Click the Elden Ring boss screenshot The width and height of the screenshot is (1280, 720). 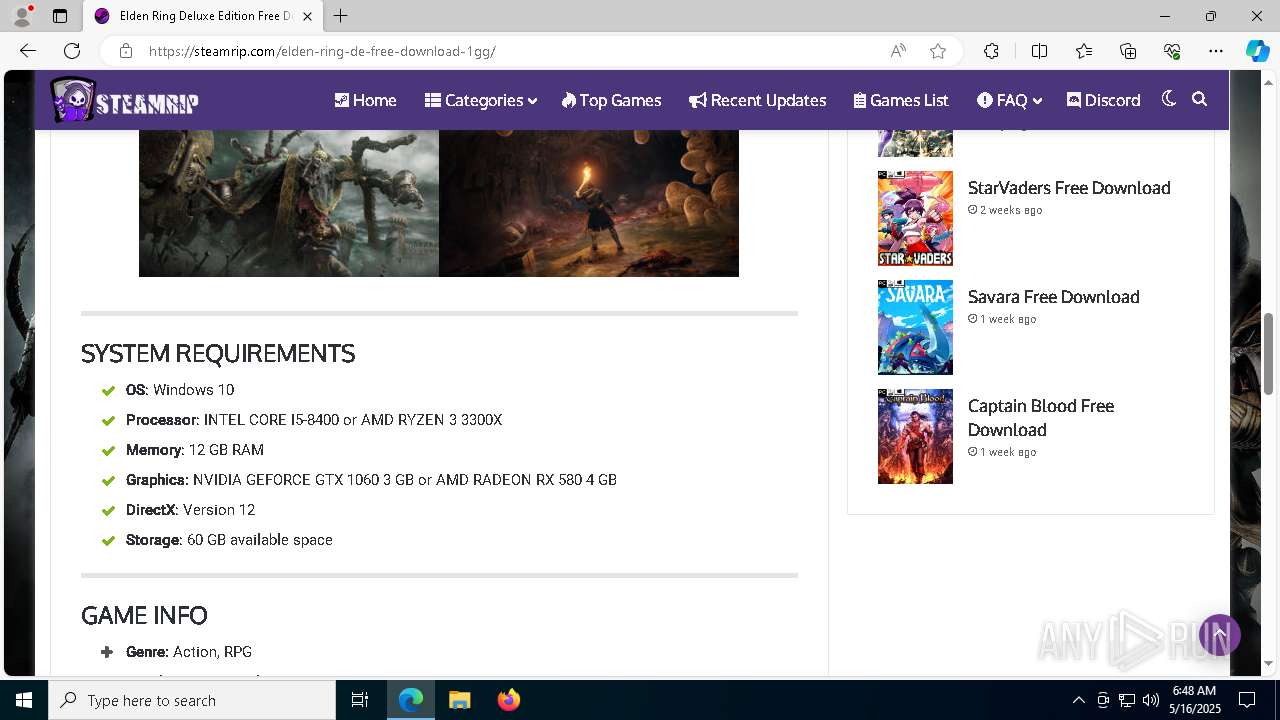click(289, 203)
